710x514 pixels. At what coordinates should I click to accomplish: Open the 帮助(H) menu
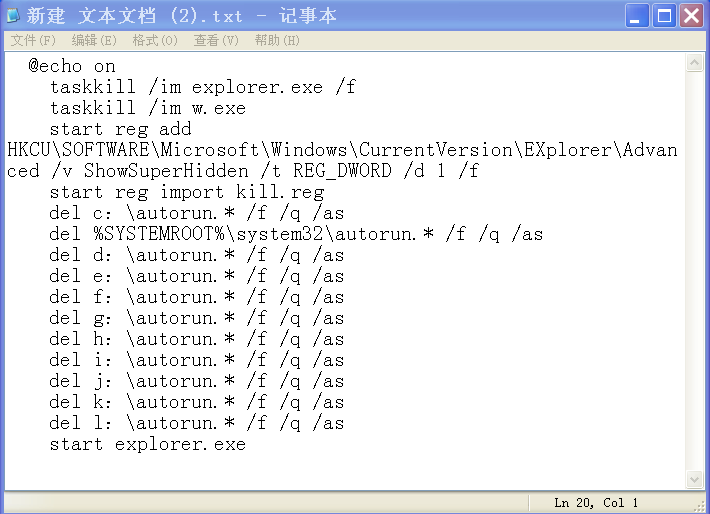277,40
